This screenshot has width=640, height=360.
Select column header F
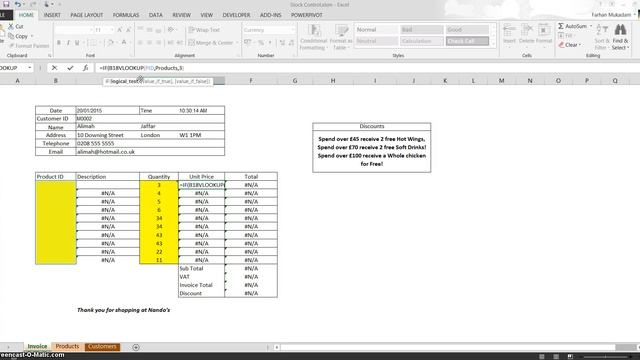click(251, 81)
